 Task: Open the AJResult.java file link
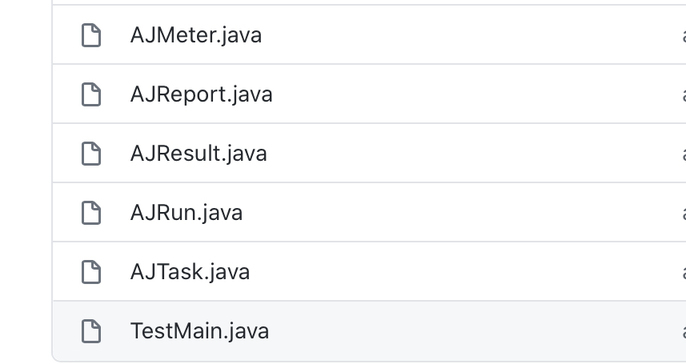[x=199, y=154]
